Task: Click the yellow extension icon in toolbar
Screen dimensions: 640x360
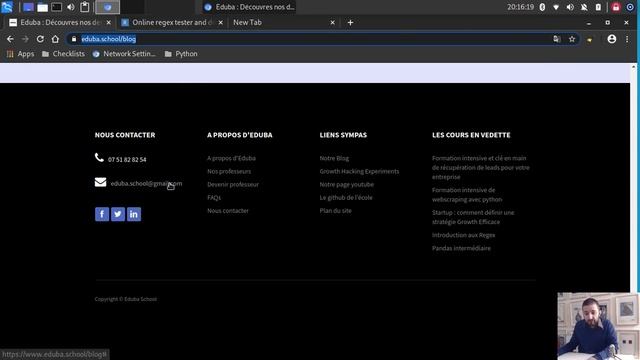Action: click(589, 40)
